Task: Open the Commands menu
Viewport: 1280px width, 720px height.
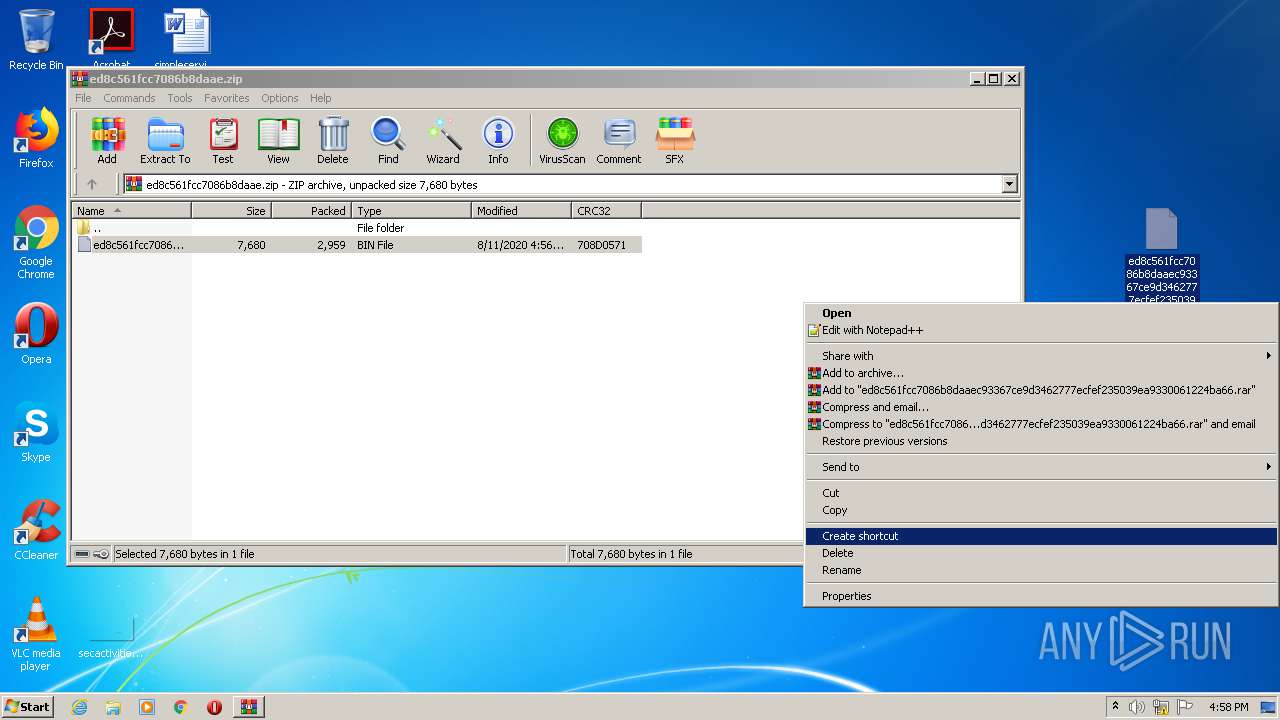Action: (129, 98)
